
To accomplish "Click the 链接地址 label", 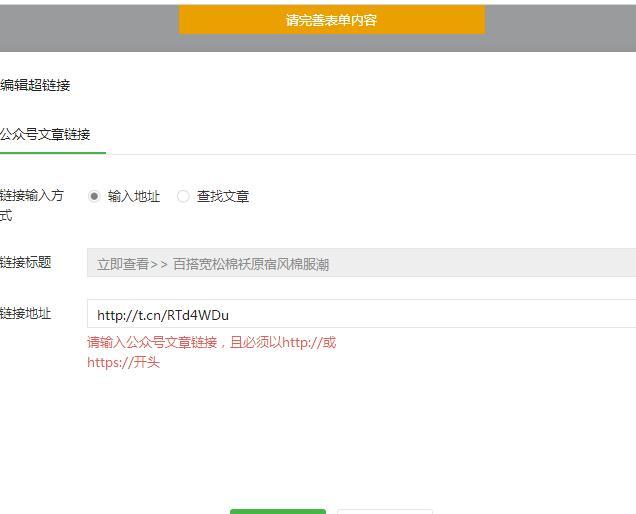I will pyautogui.click(x=25, y=313).
